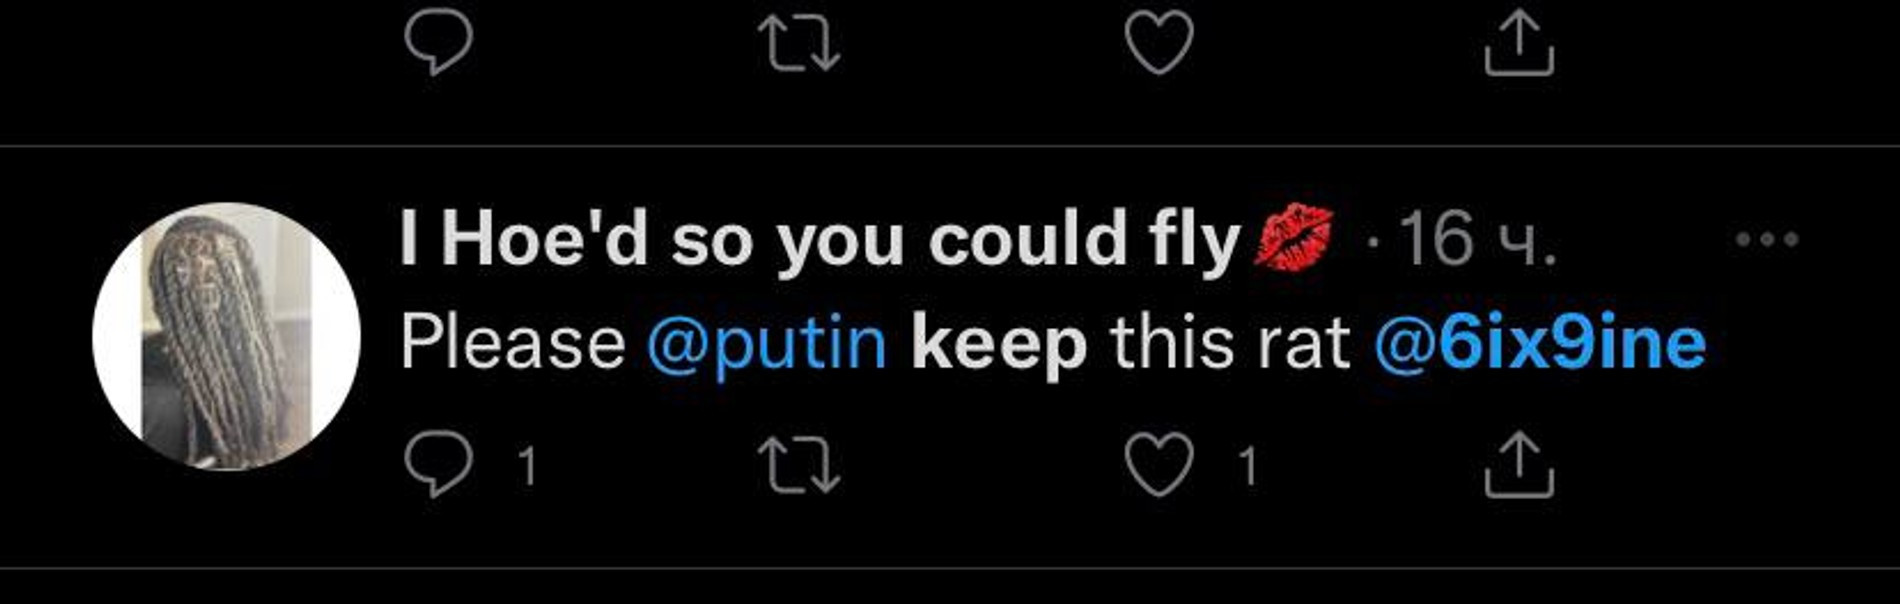Open the @putin mention

(766, 343)
